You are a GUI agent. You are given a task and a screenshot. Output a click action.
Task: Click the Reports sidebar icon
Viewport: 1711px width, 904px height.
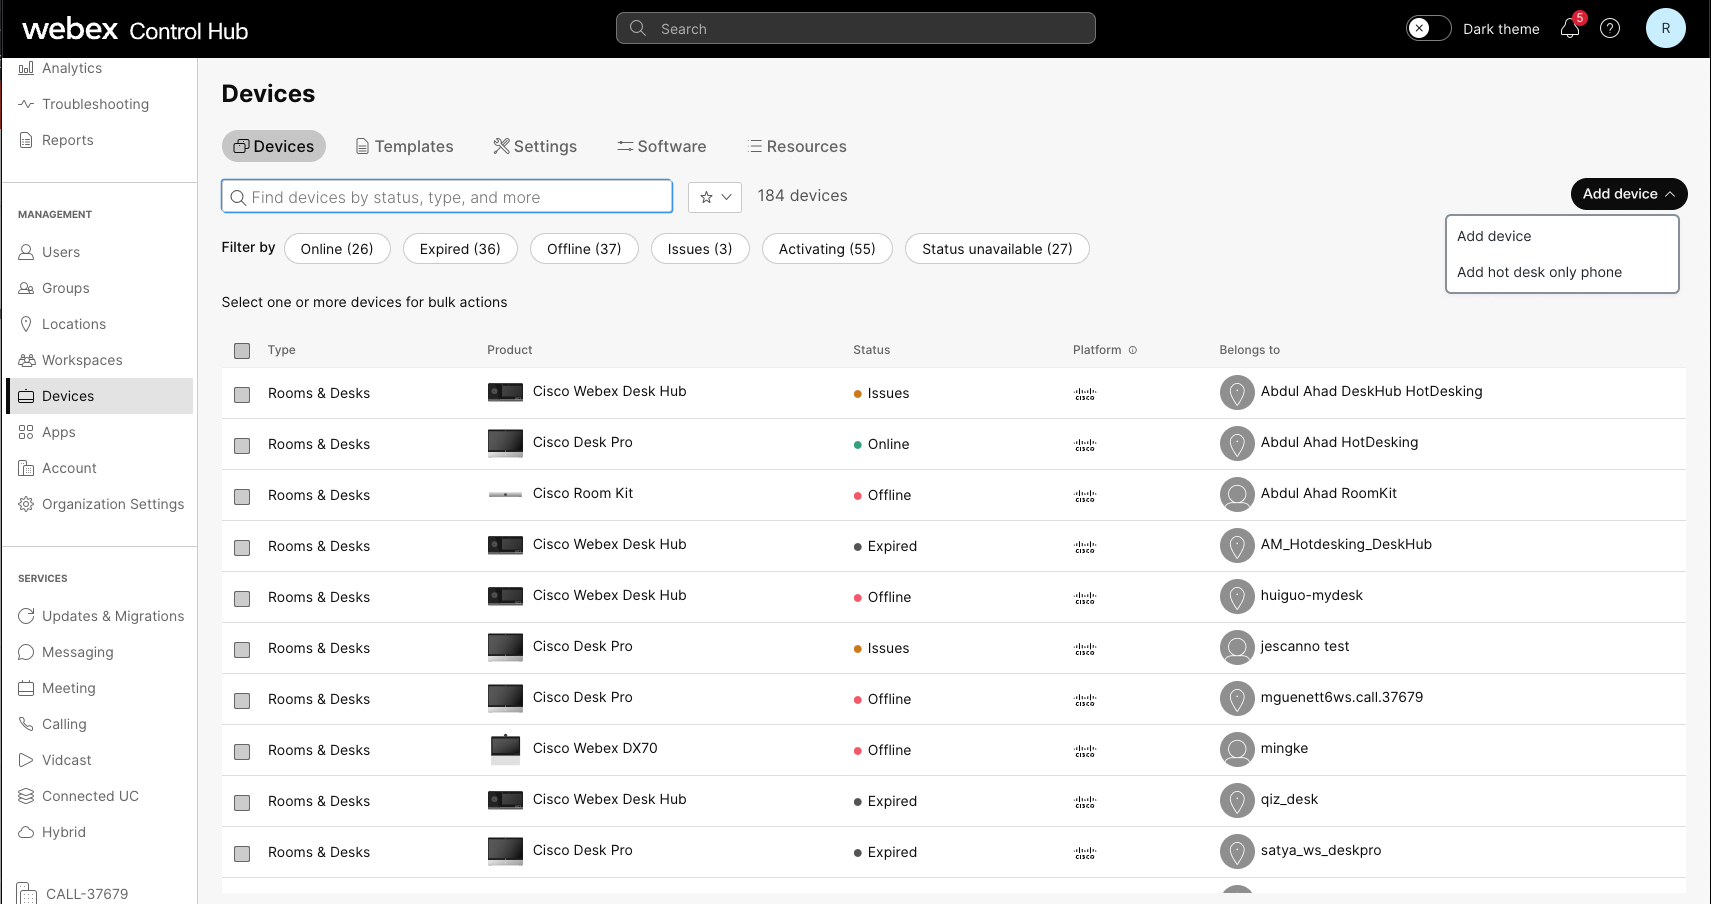(26, 140)
